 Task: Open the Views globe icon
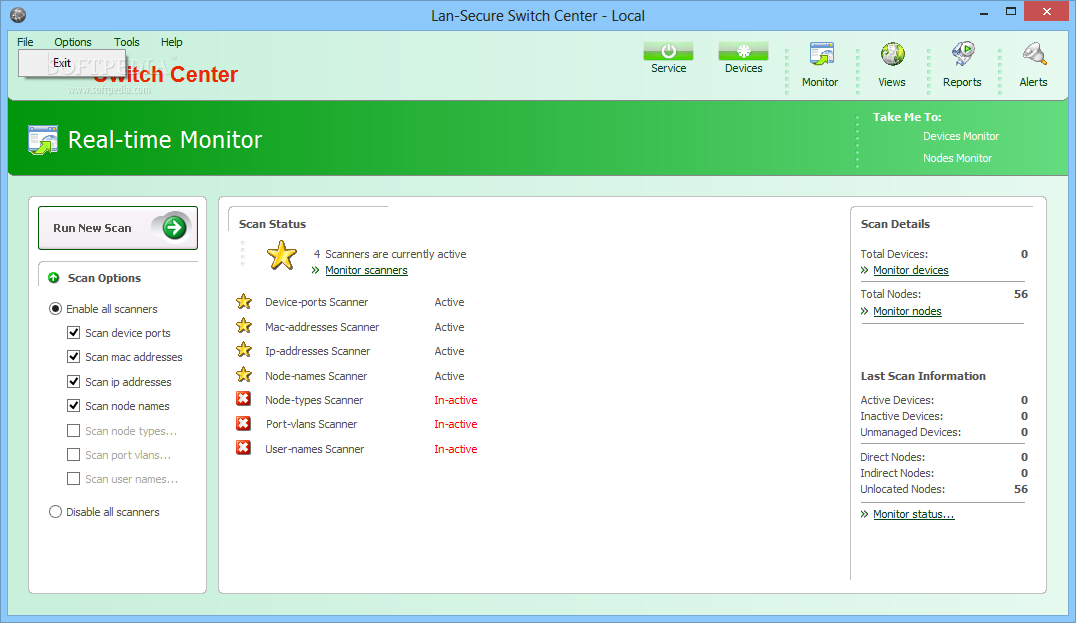892,54
